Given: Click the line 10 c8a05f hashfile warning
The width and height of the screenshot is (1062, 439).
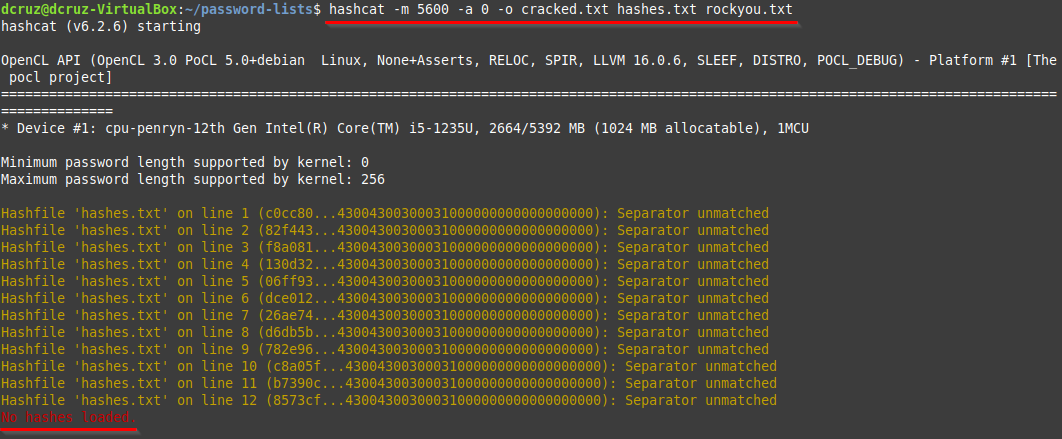Looking at the screenshot, I should pyautogui.click(x=389, y=367).
